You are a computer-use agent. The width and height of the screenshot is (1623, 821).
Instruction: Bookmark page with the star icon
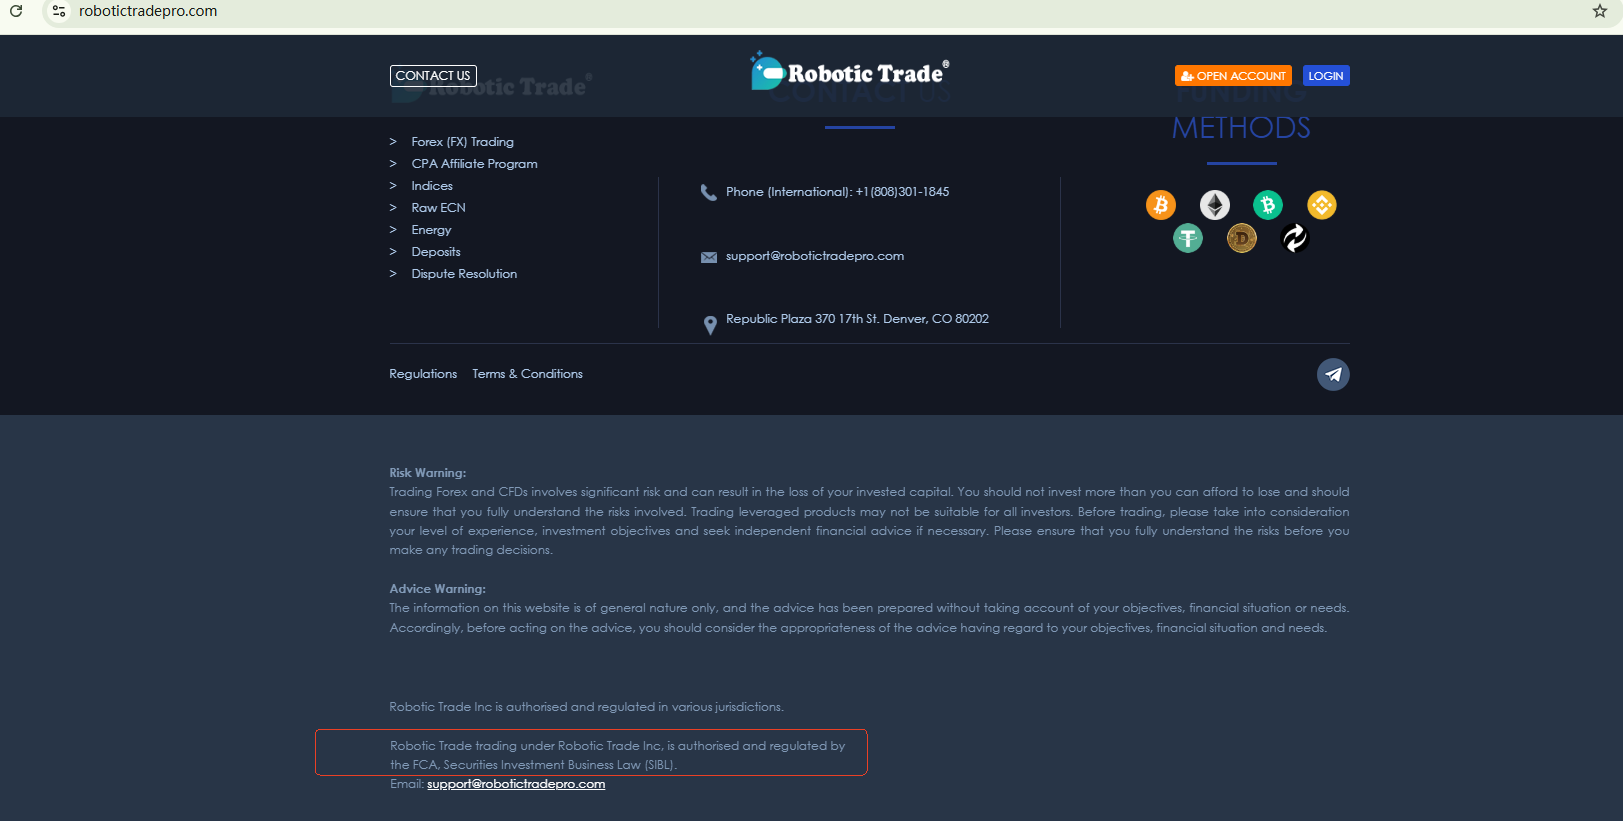point(1599,11)
